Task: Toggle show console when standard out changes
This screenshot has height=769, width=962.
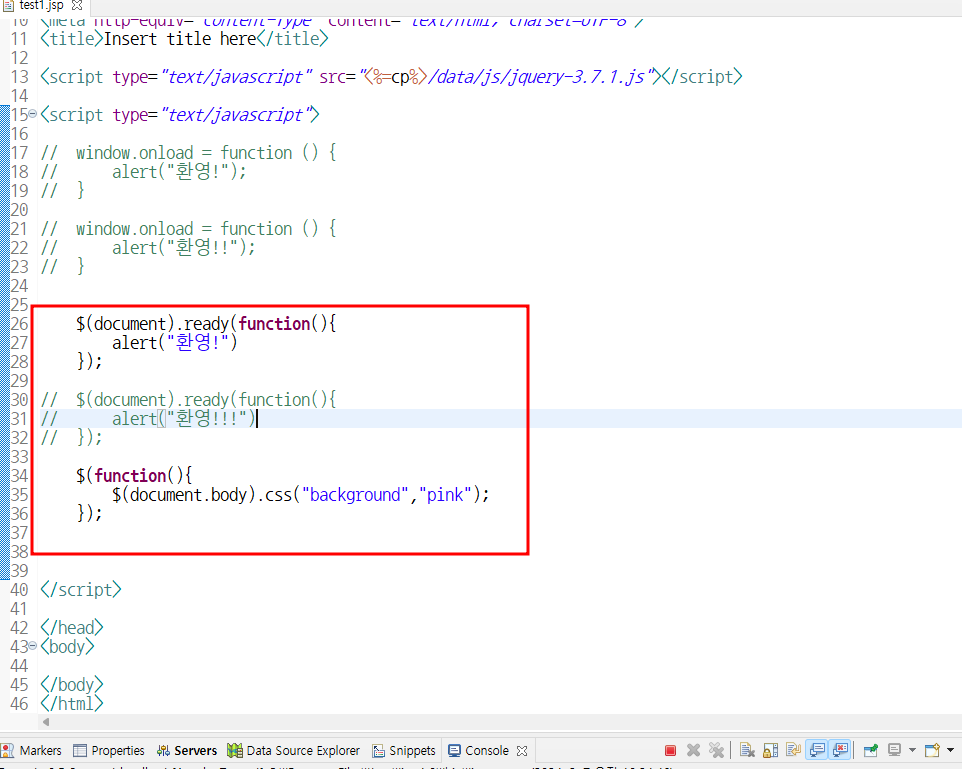Action: [817, 750]
